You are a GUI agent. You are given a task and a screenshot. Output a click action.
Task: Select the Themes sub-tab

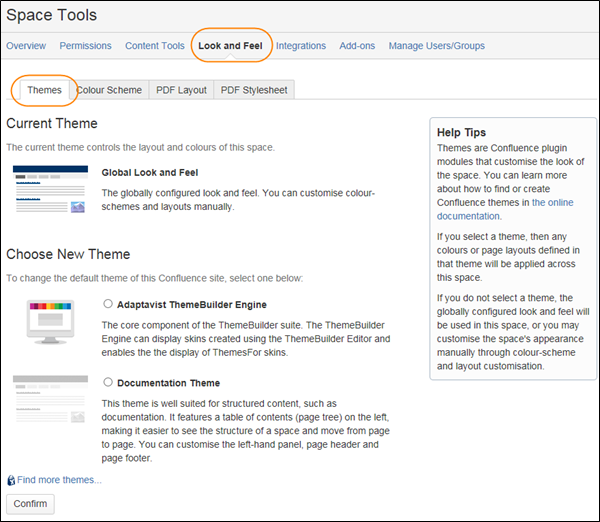click(45, 90)
